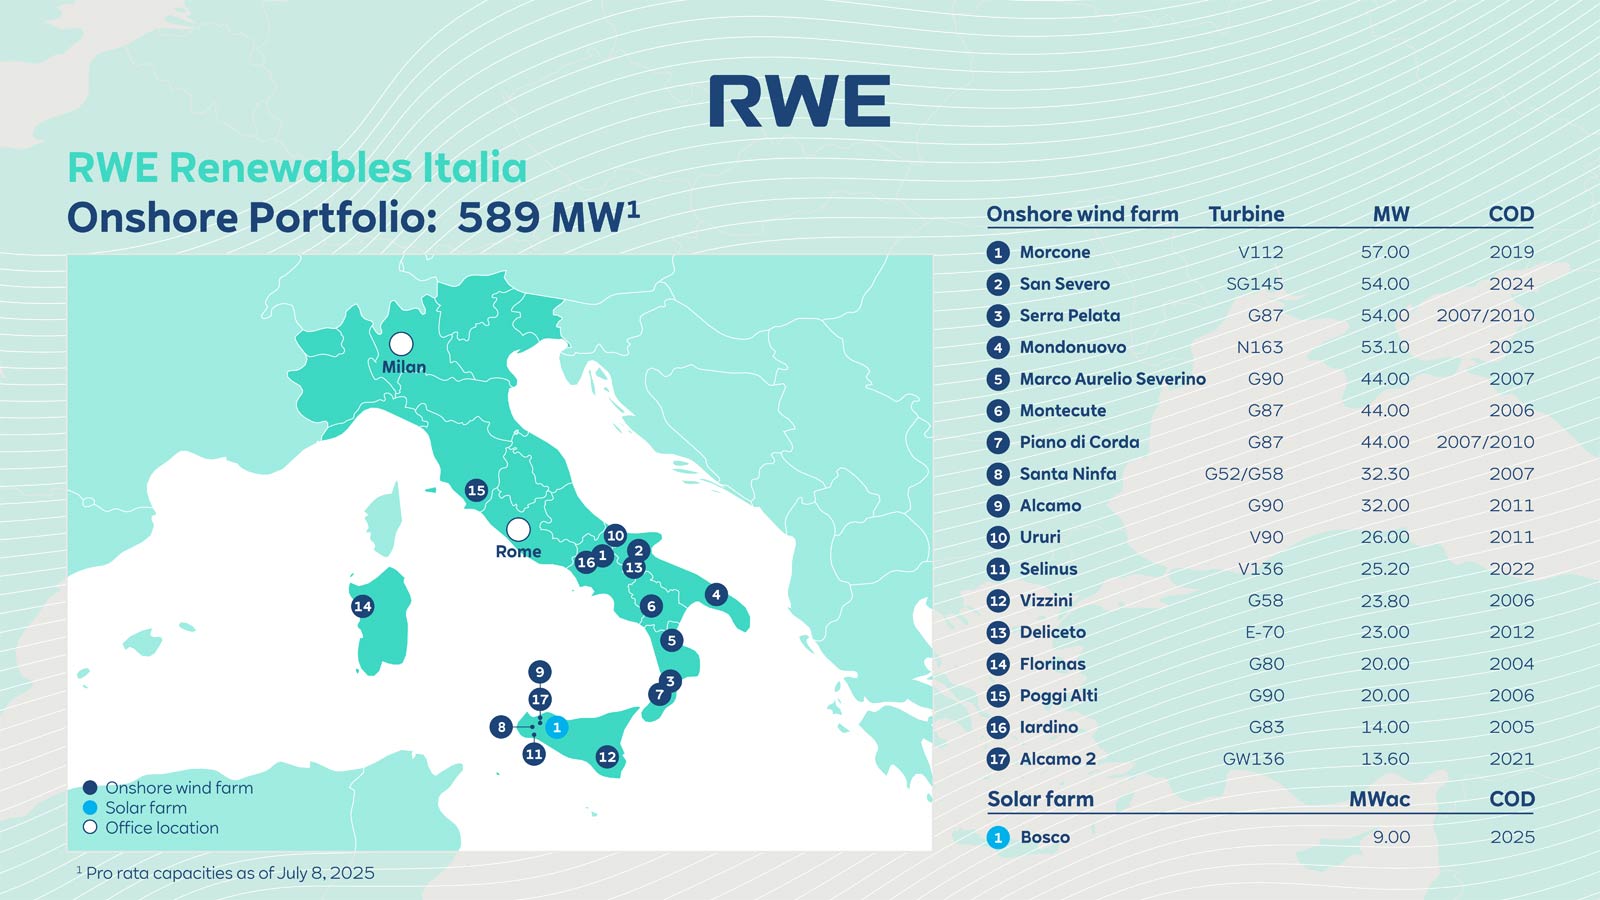Select map marker 4 in Puglia

[717, 594]
